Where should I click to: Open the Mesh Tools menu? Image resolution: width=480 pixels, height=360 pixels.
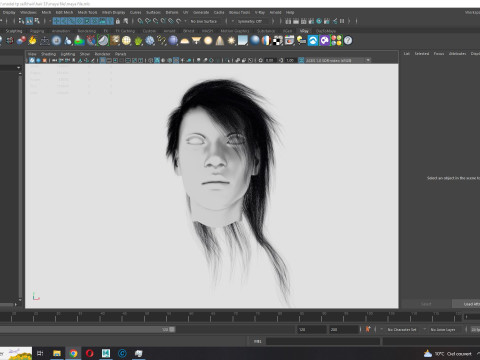[87, 12]
